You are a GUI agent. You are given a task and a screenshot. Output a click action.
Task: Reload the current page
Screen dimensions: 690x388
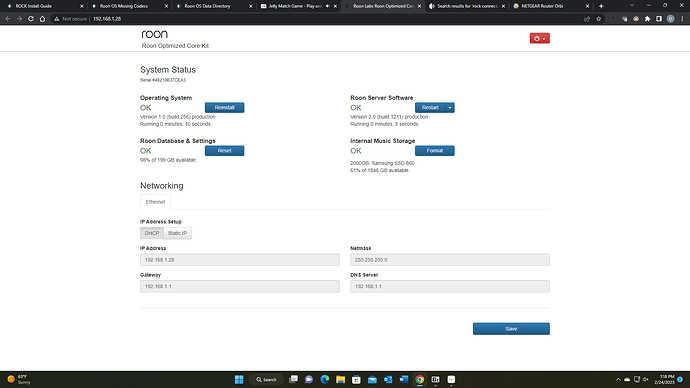point(31,19)
